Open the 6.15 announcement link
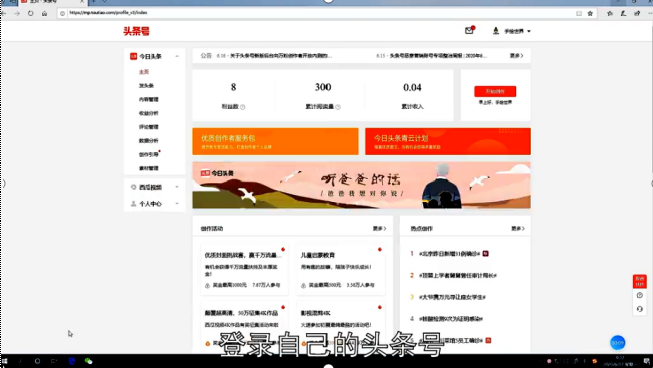Screen dimensions: 653x368 431,55
